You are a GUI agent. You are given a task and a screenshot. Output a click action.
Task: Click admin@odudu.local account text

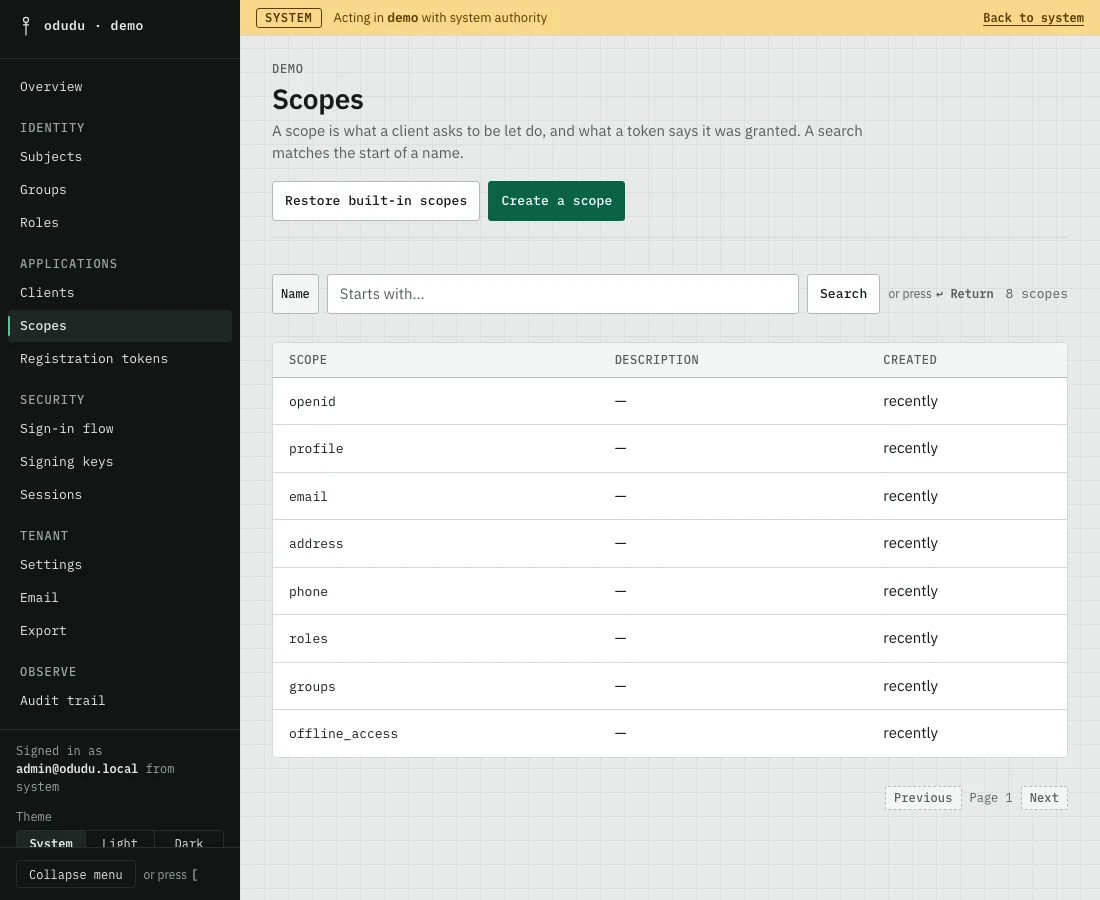coord(77,769)
